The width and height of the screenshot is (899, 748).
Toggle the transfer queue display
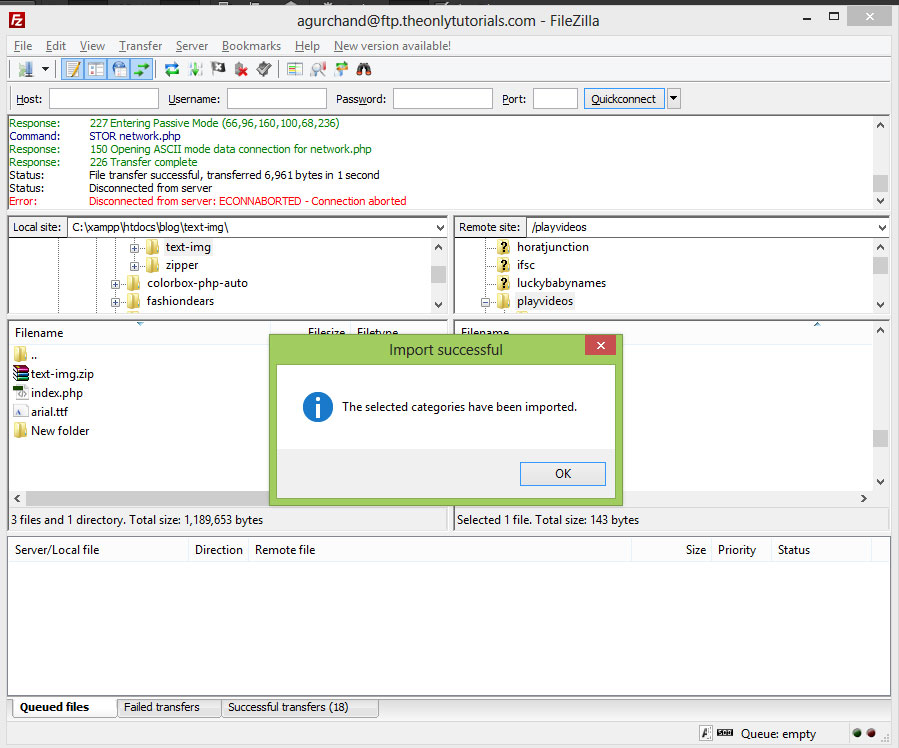[x=142, y=69]
